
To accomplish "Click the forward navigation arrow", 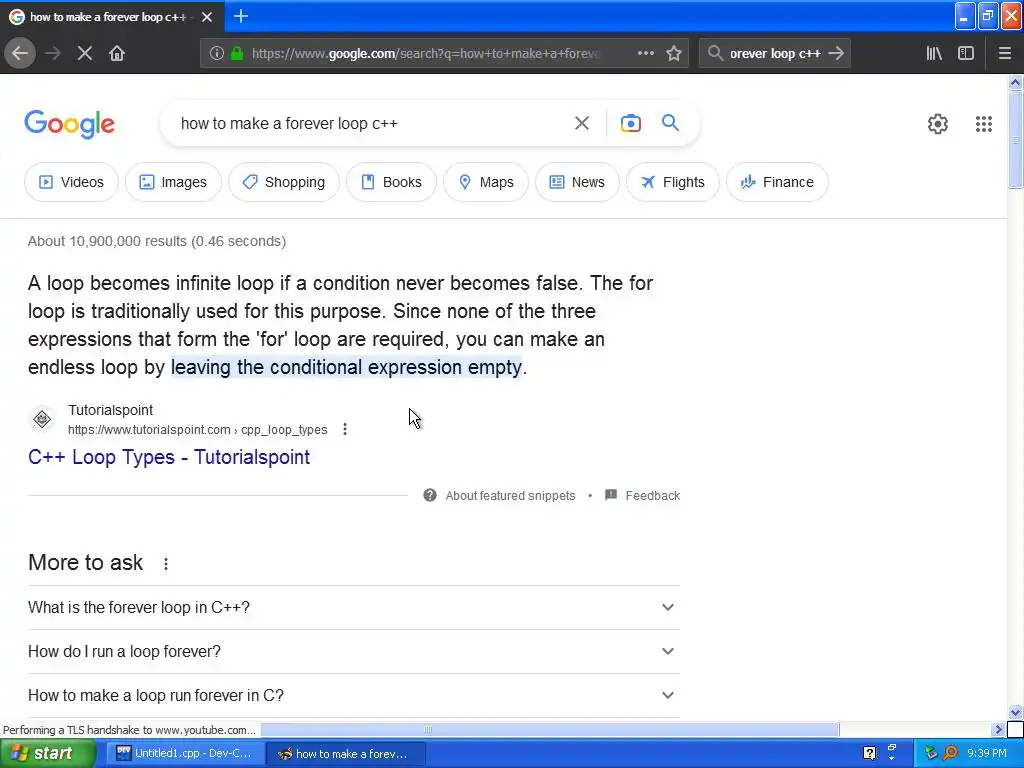I will [53, 54].
